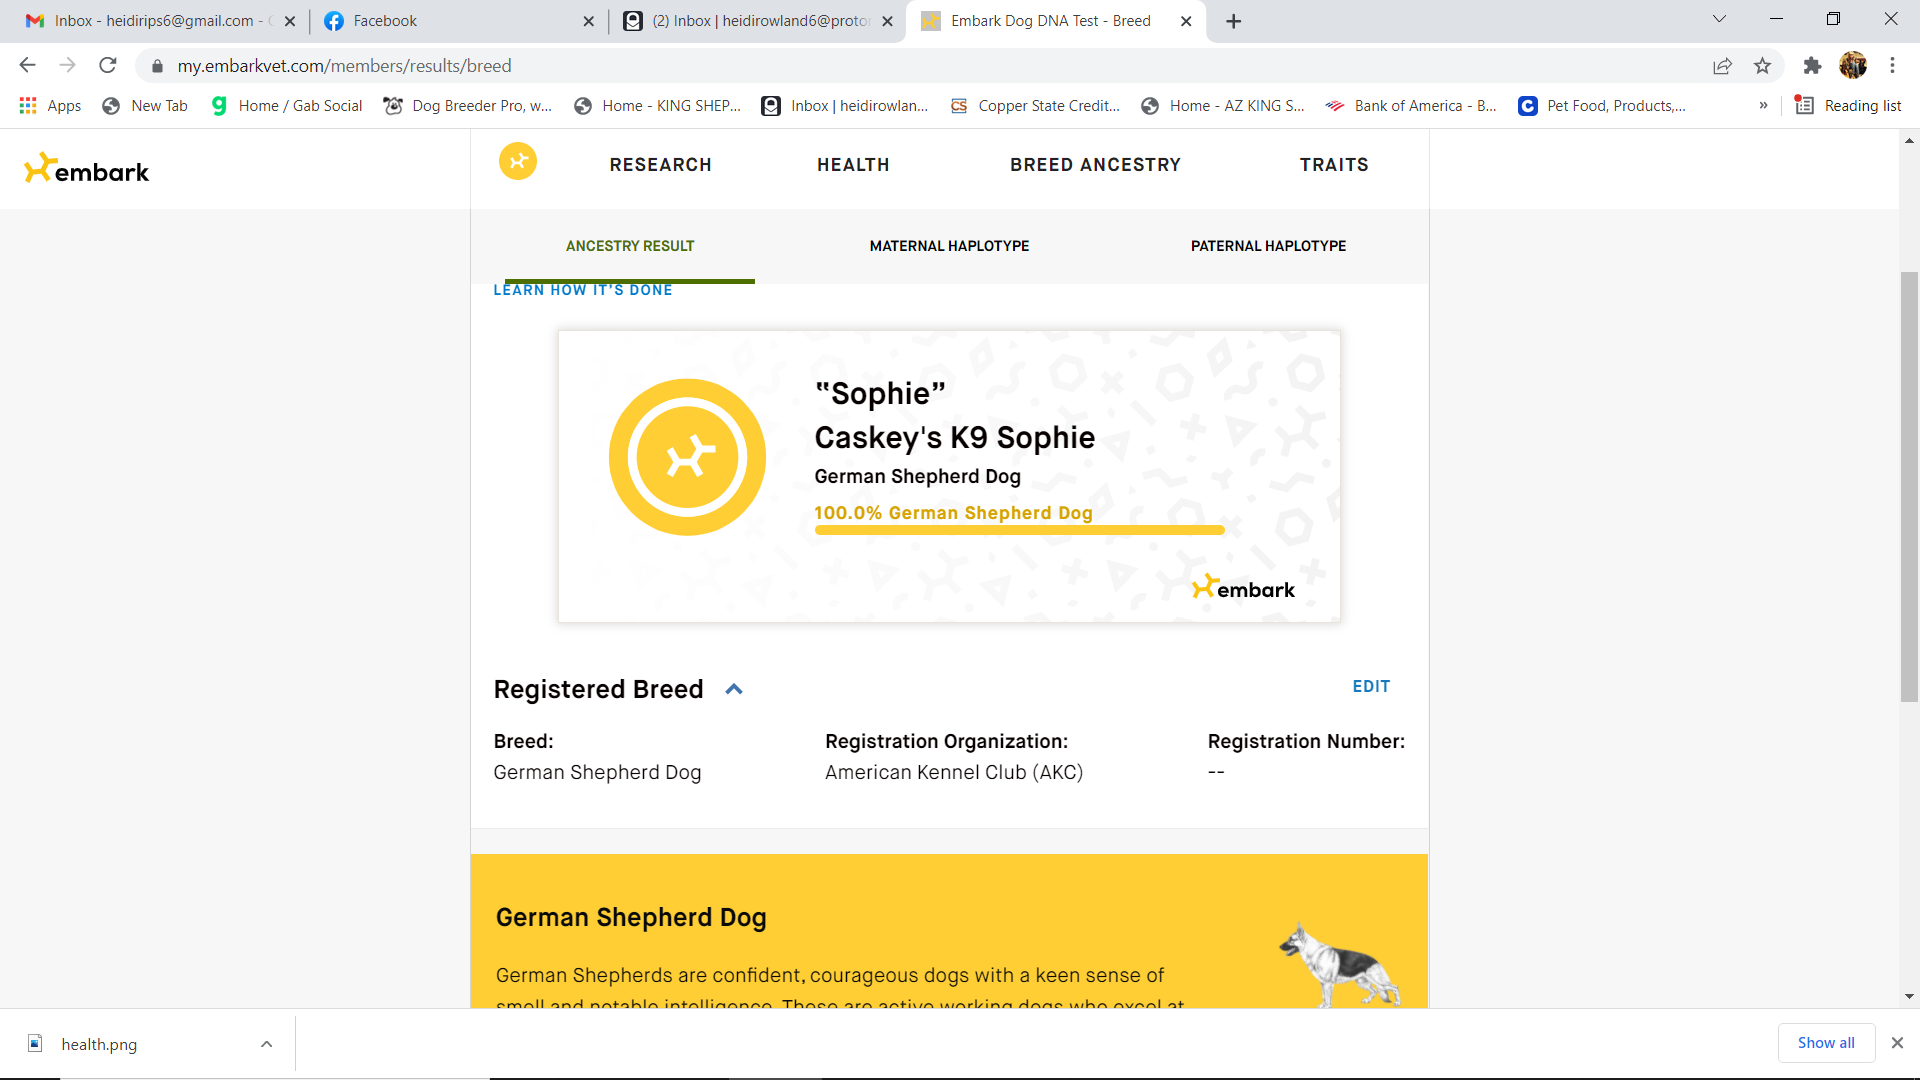The width and height of the screenshot is (1920, 1080).
Task: Expand the health.png download options chevron
Action: tap(266, 1044)
